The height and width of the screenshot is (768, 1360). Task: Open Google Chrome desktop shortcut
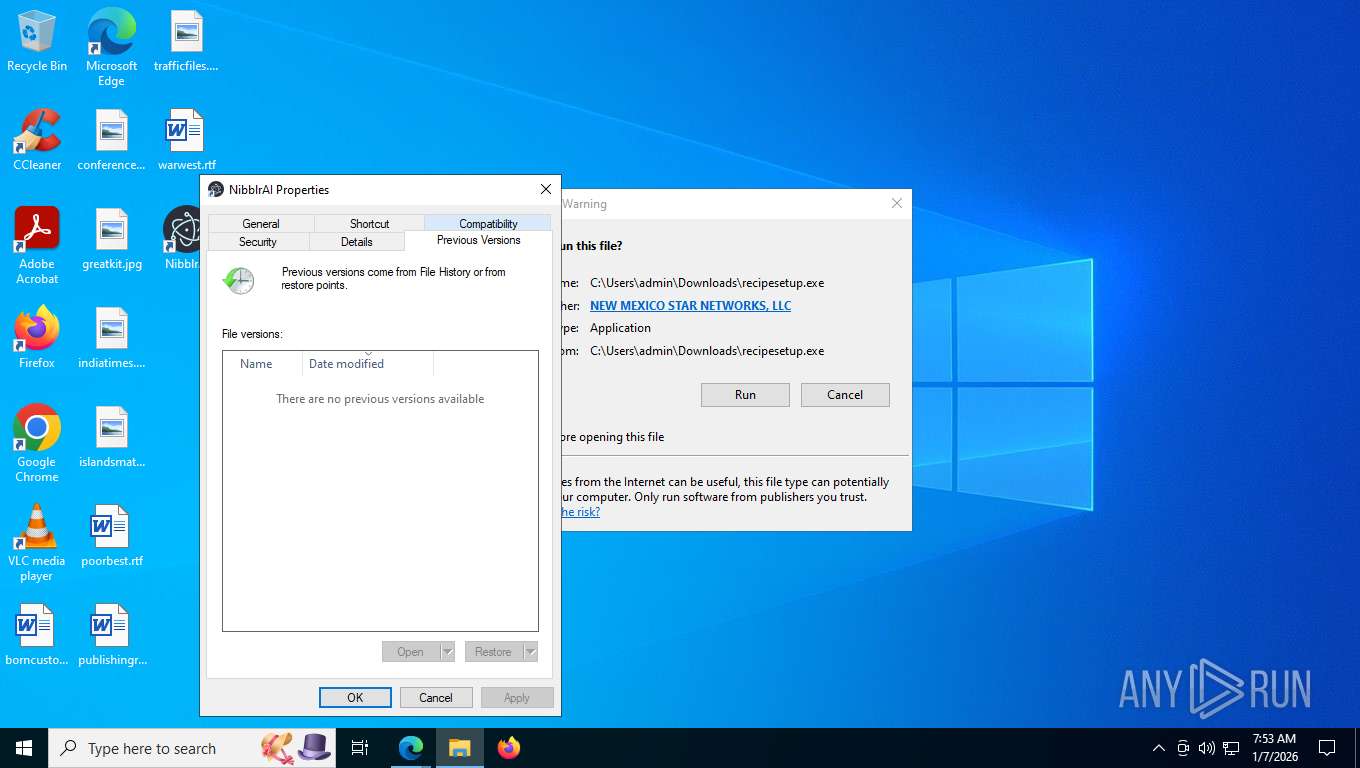point(37,444)
